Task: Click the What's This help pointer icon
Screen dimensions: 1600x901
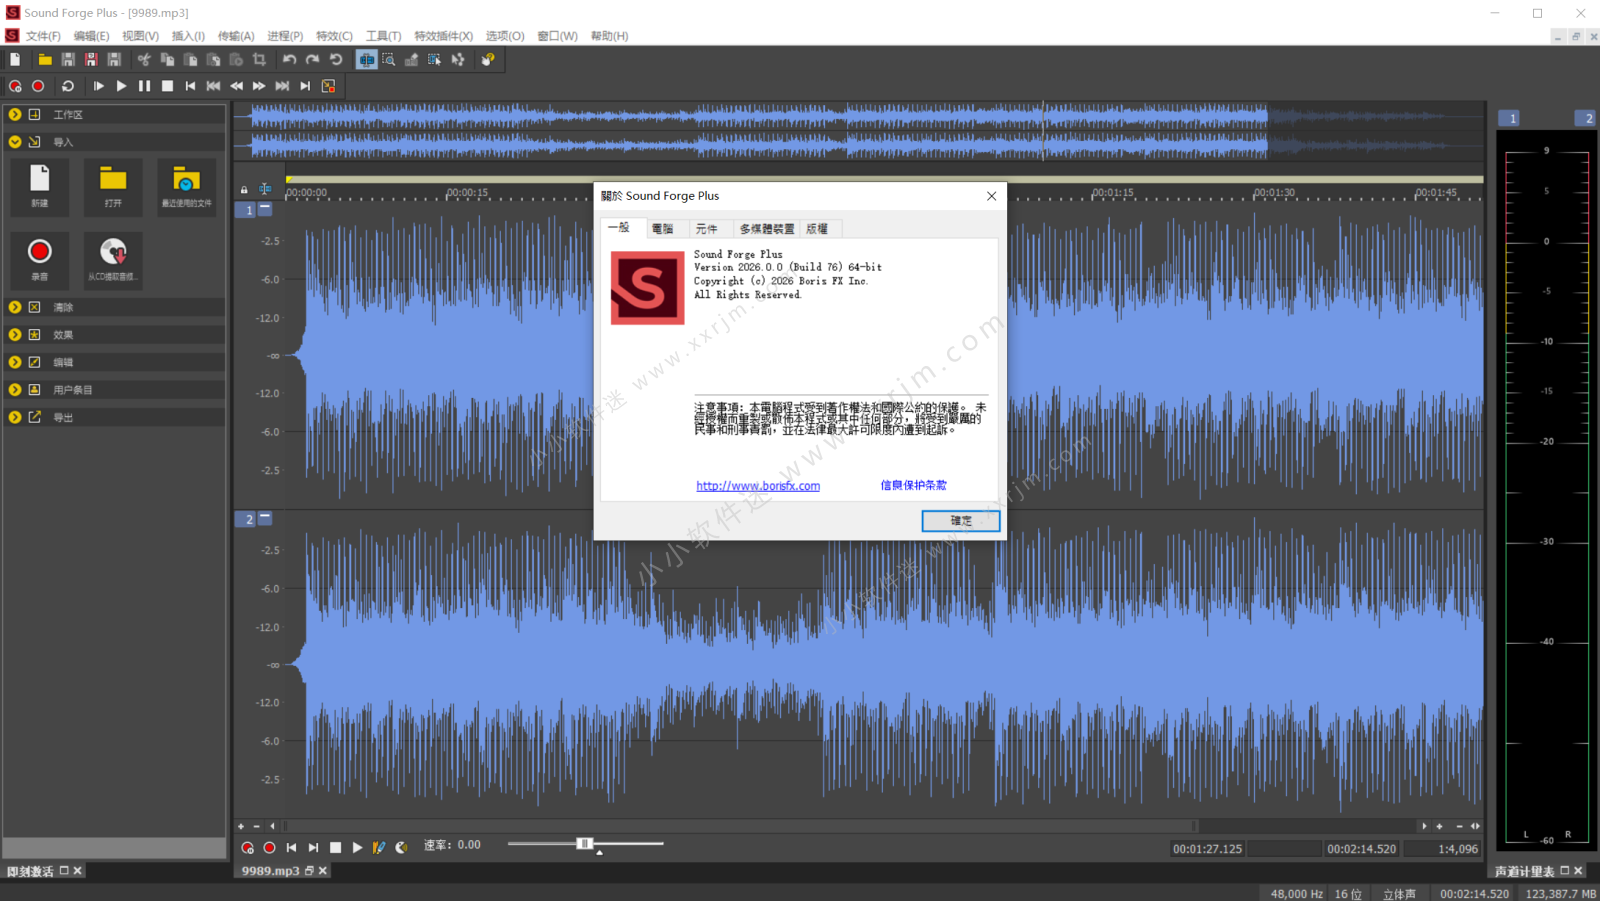Action: point(488,60)
